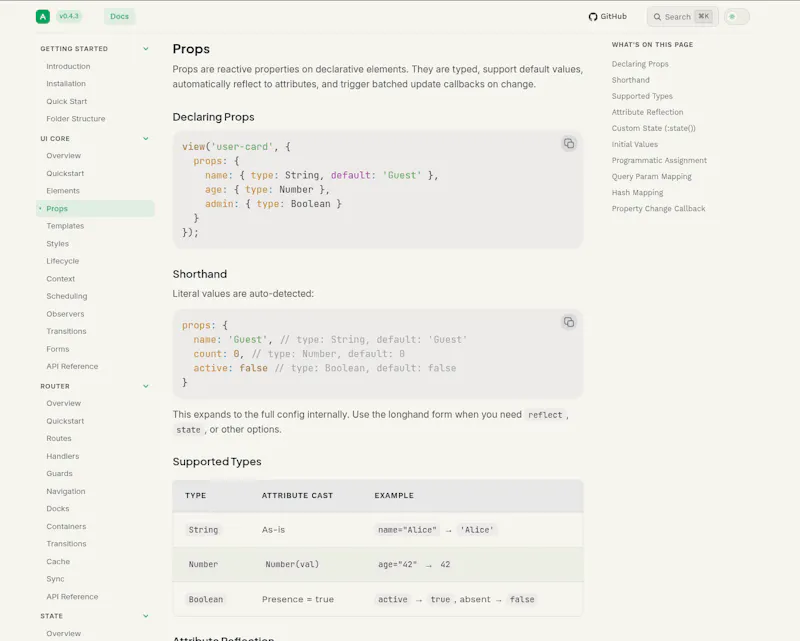Open the Routes sidebar item
Image resolution: width=800 pixels, height=641 pixels.
[x=59, y=438]
